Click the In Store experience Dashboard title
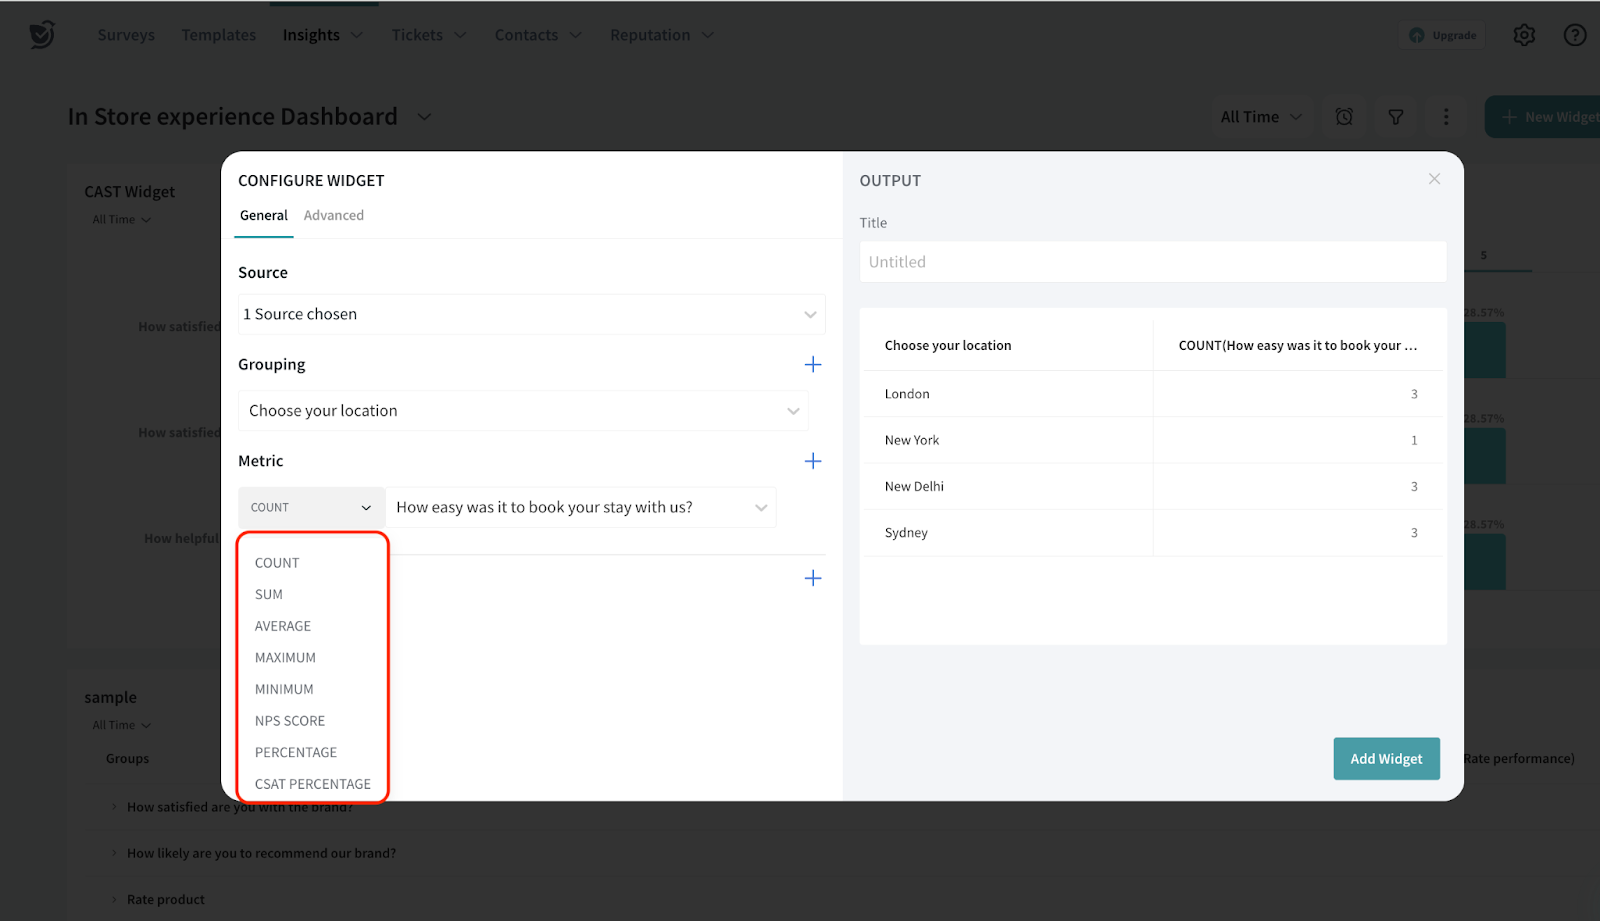This screenshot has width=1600, height=921. [x=232, y=117]
